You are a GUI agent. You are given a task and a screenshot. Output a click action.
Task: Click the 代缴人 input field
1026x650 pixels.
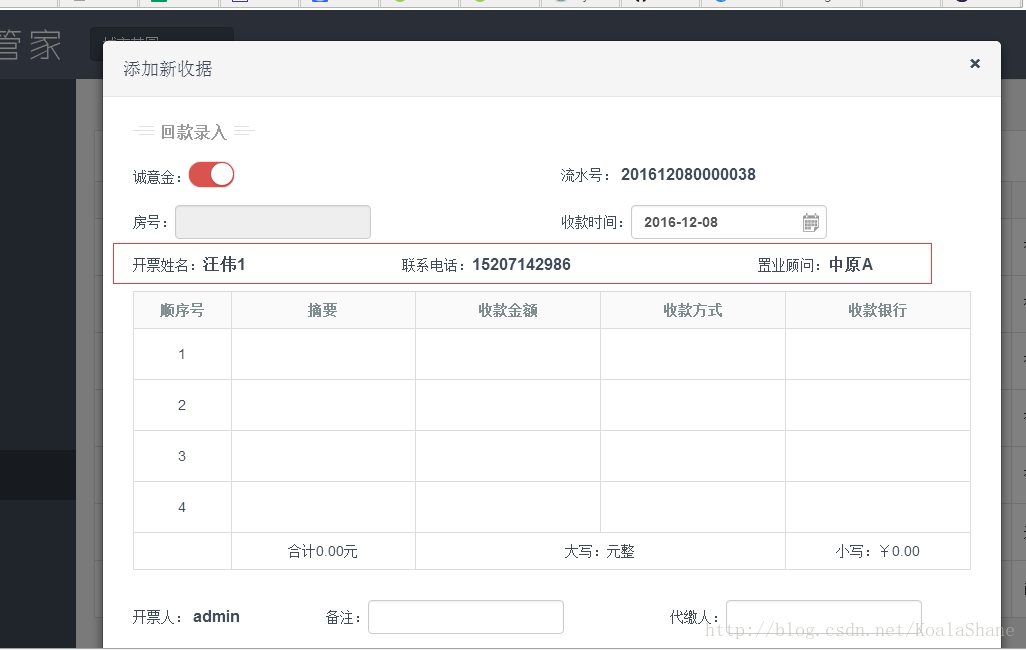pyautogui.click(x=824, y=617)
